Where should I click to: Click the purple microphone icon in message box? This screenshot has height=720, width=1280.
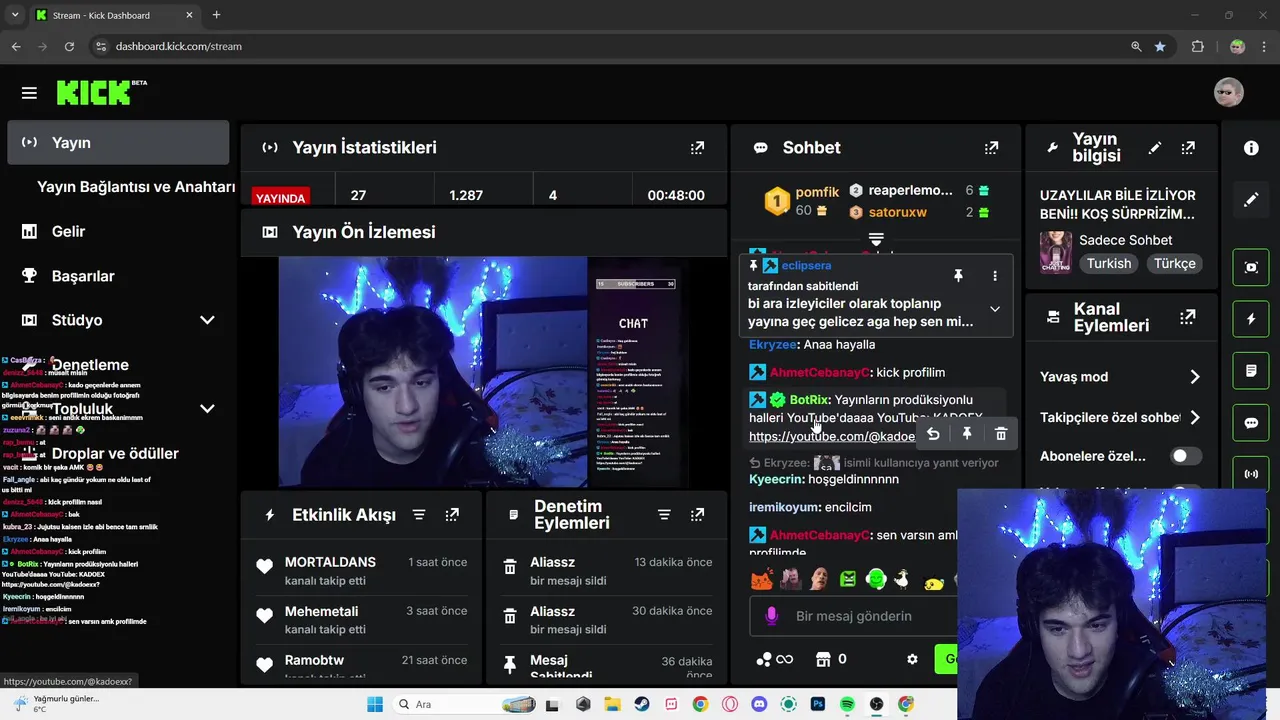click(771, 616)
